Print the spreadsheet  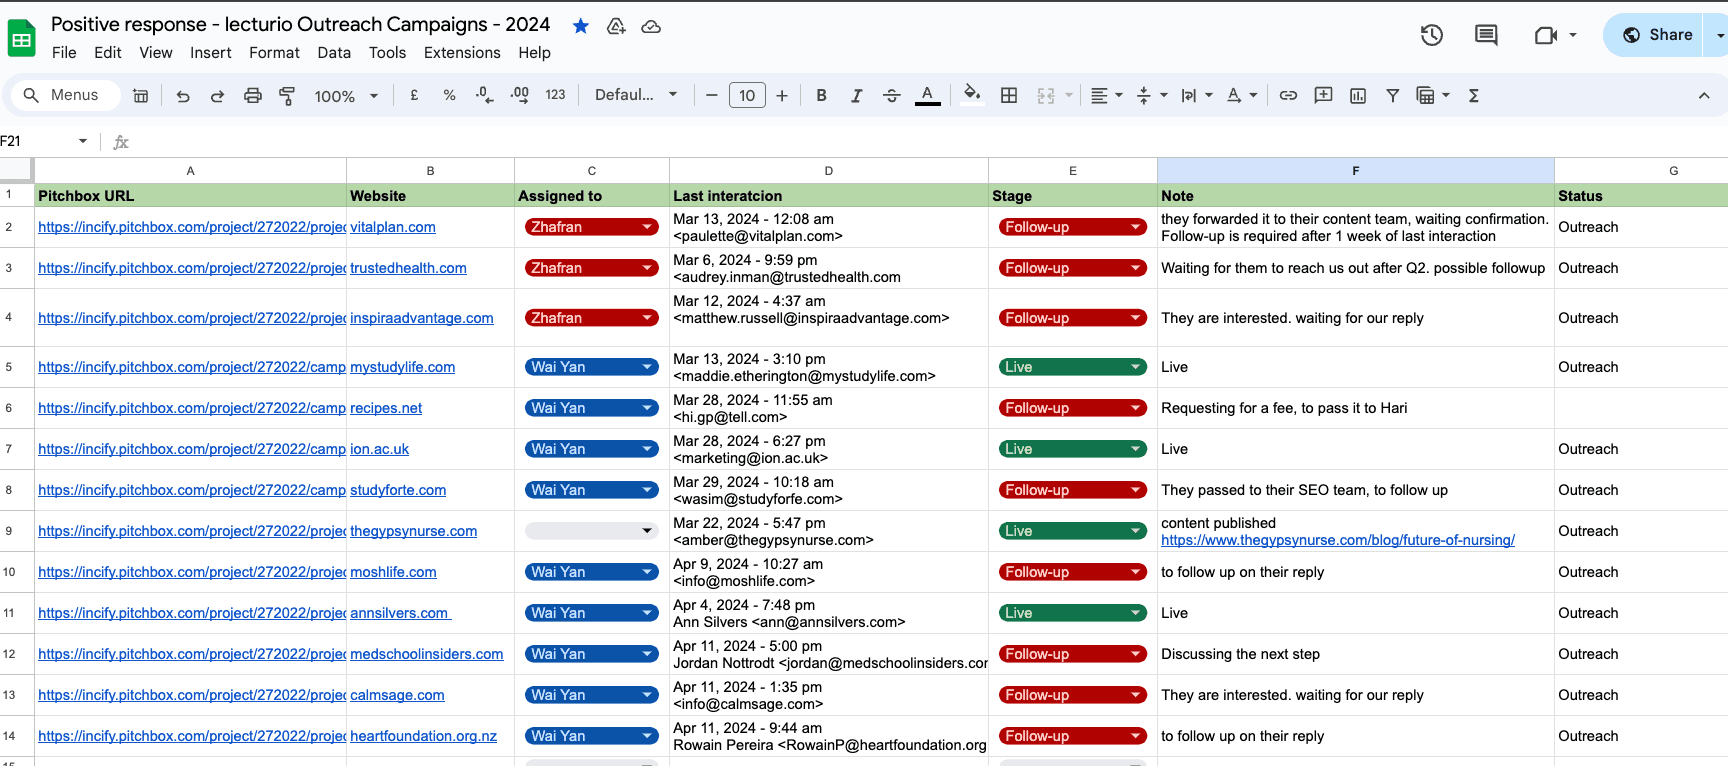pyautogui.click(x=253, y=96)
